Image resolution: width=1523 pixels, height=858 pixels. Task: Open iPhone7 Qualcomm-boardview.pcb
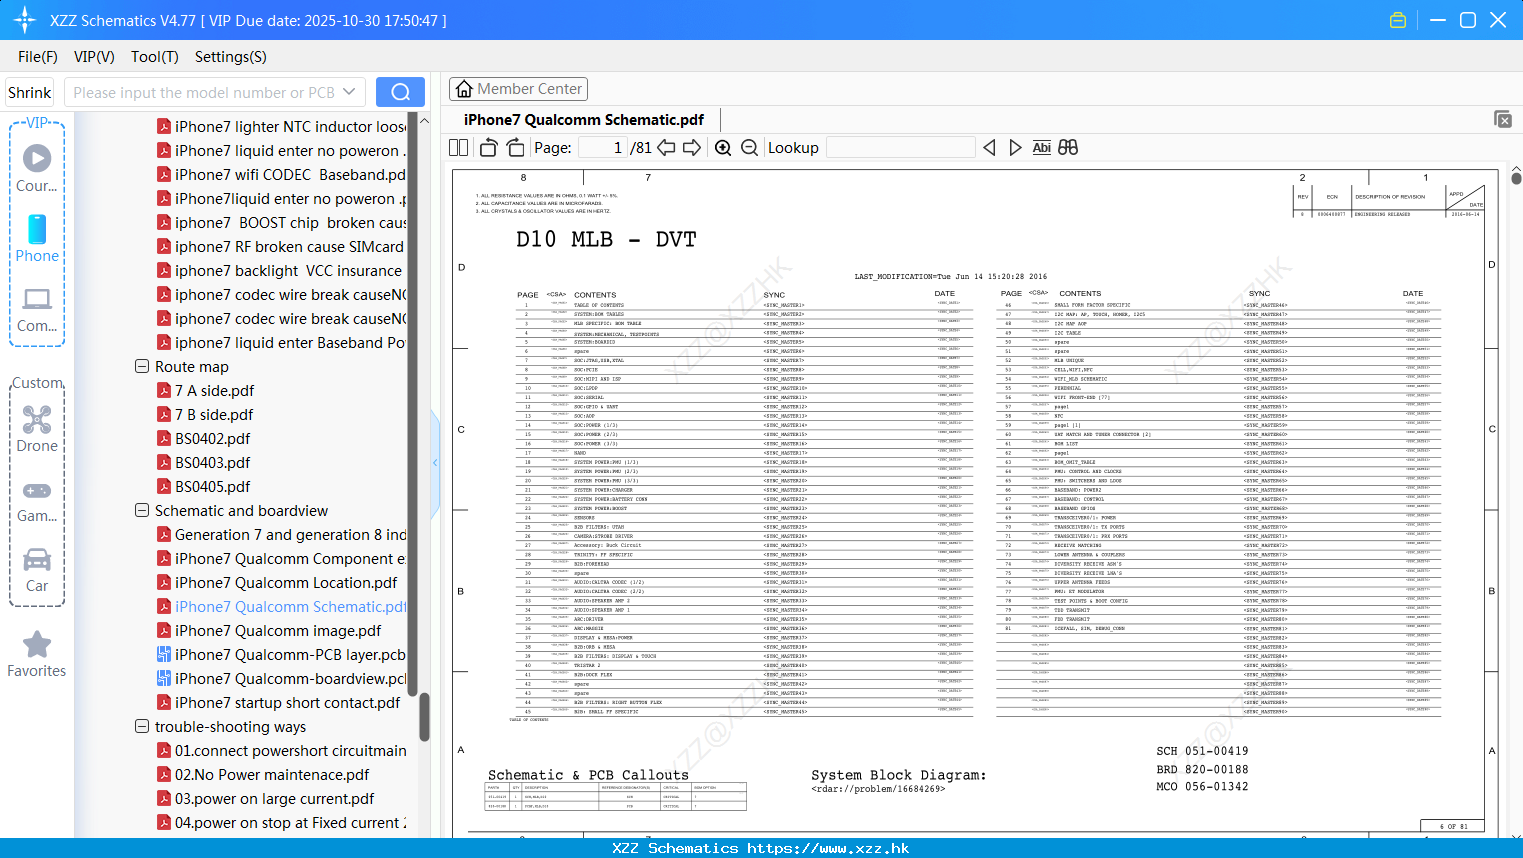(x=282, y=678)
